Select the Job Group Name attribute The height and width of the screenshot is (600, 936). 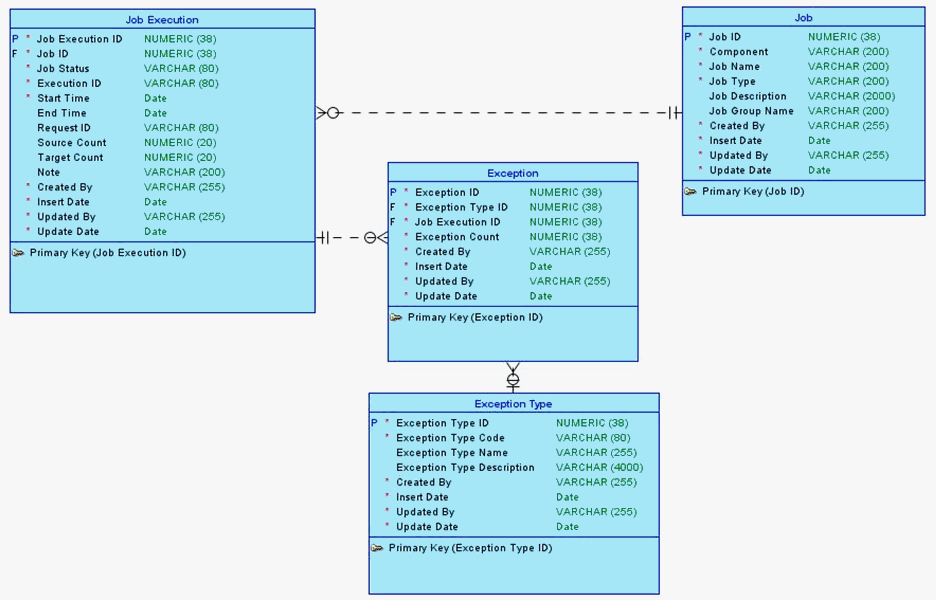point(751,111)
